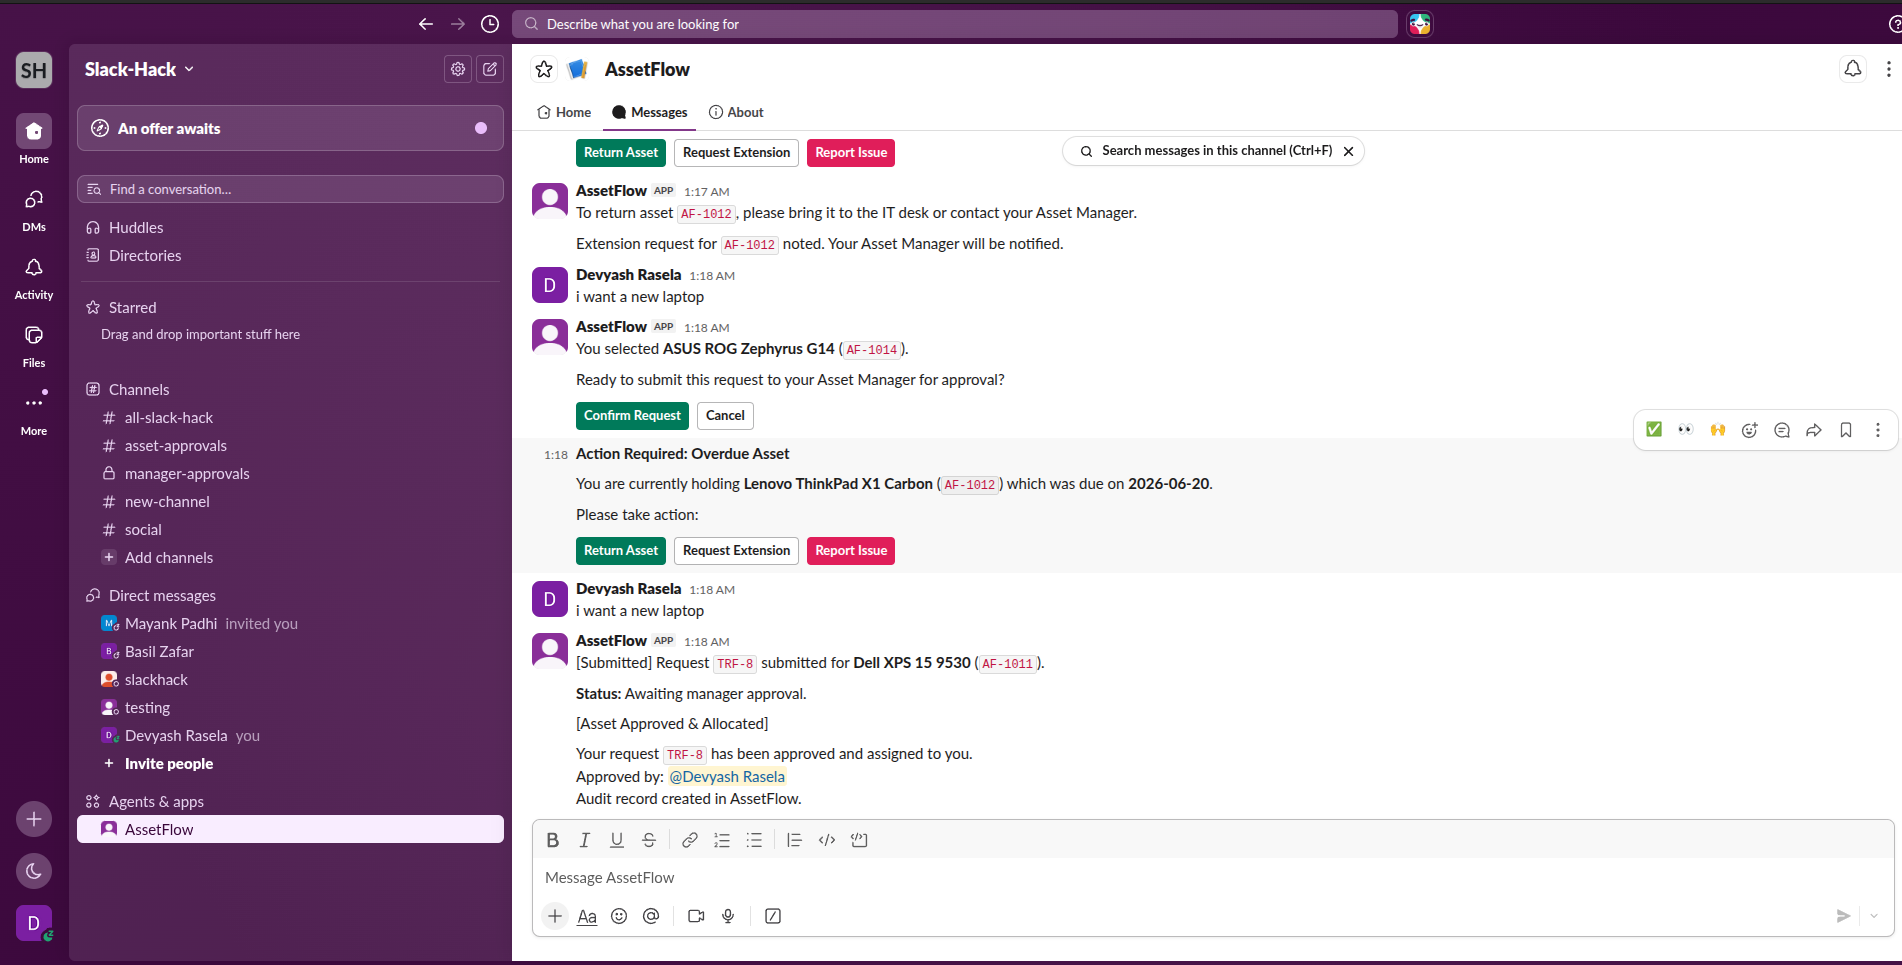
Task: Open more message actions menu
Action: click(x=1878, y=430)
